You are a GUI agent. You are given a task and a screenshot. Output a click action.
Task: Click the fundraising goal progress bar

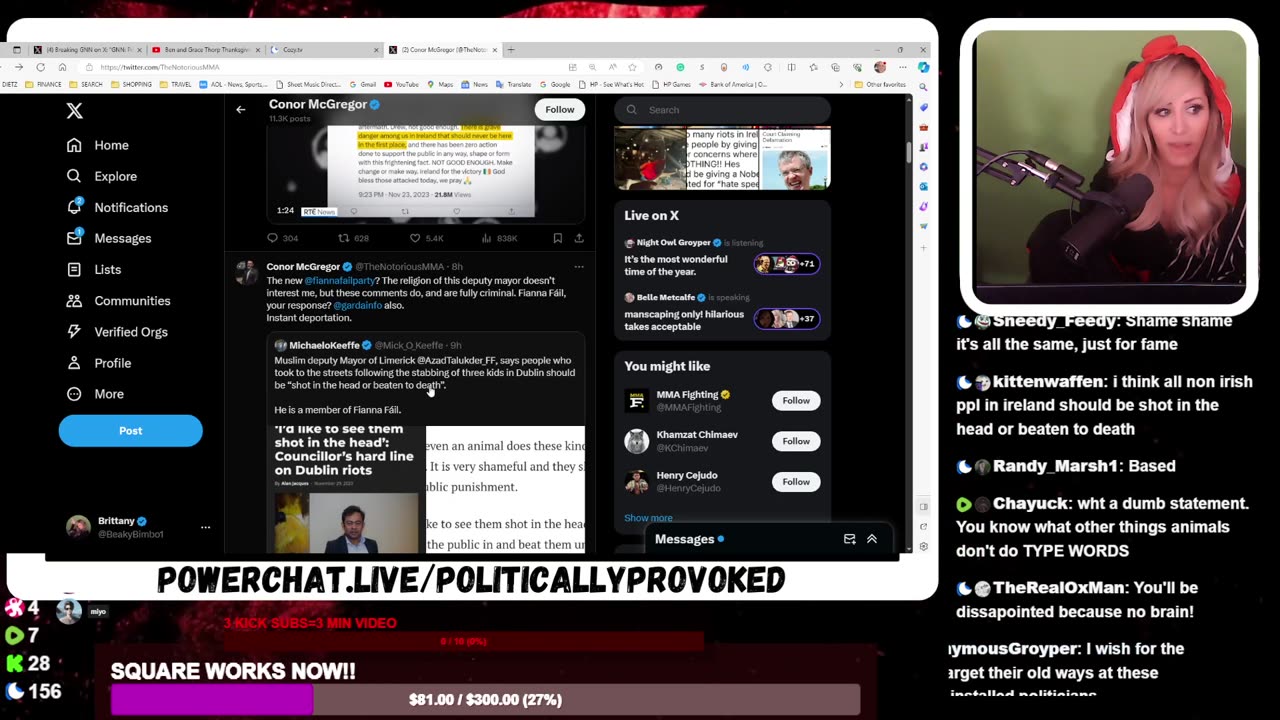coord(485,700)
